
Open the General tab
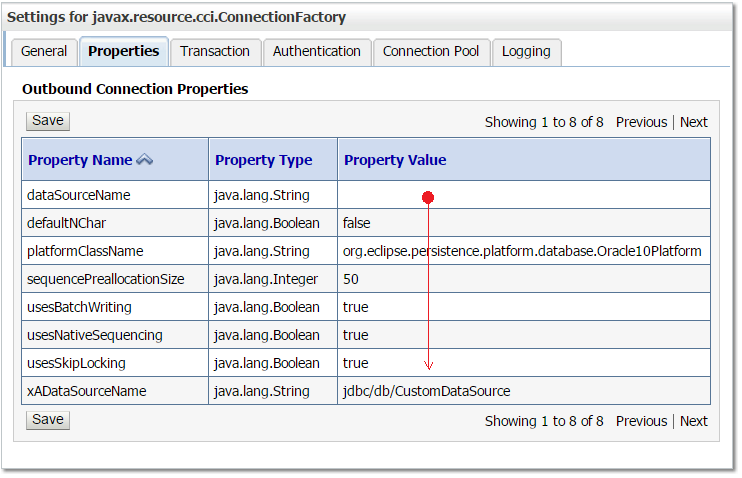tap(44, 52)
